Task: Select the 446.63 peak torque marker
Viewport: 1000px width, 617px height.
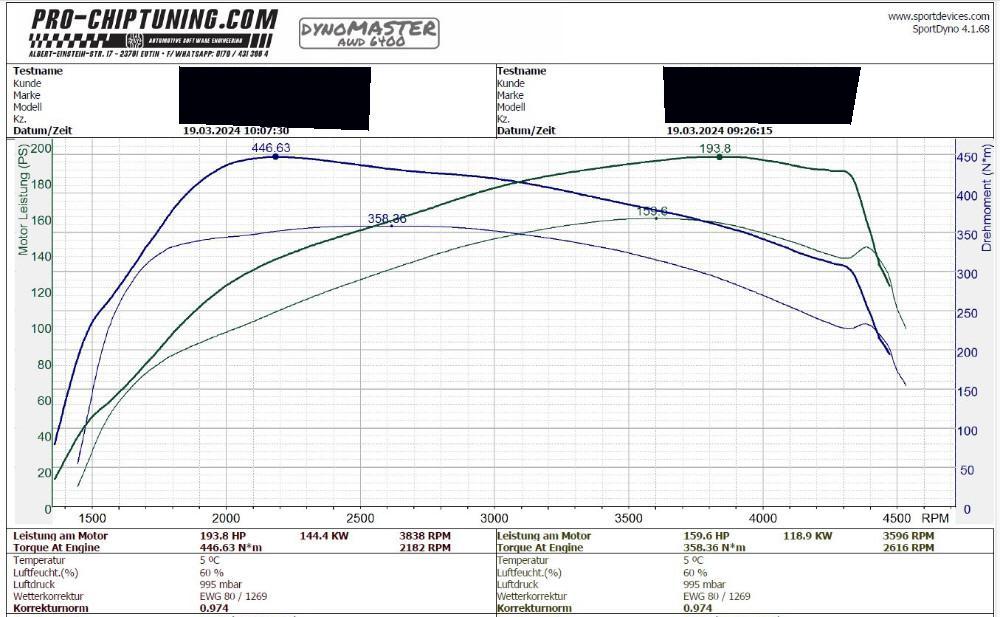Action: 275,156
